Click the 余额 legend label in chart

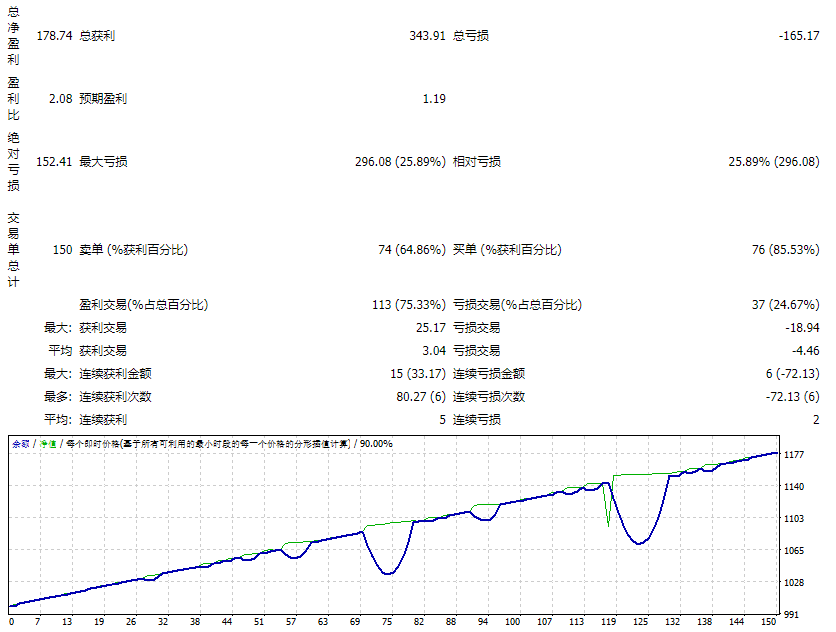coord(21,444)
